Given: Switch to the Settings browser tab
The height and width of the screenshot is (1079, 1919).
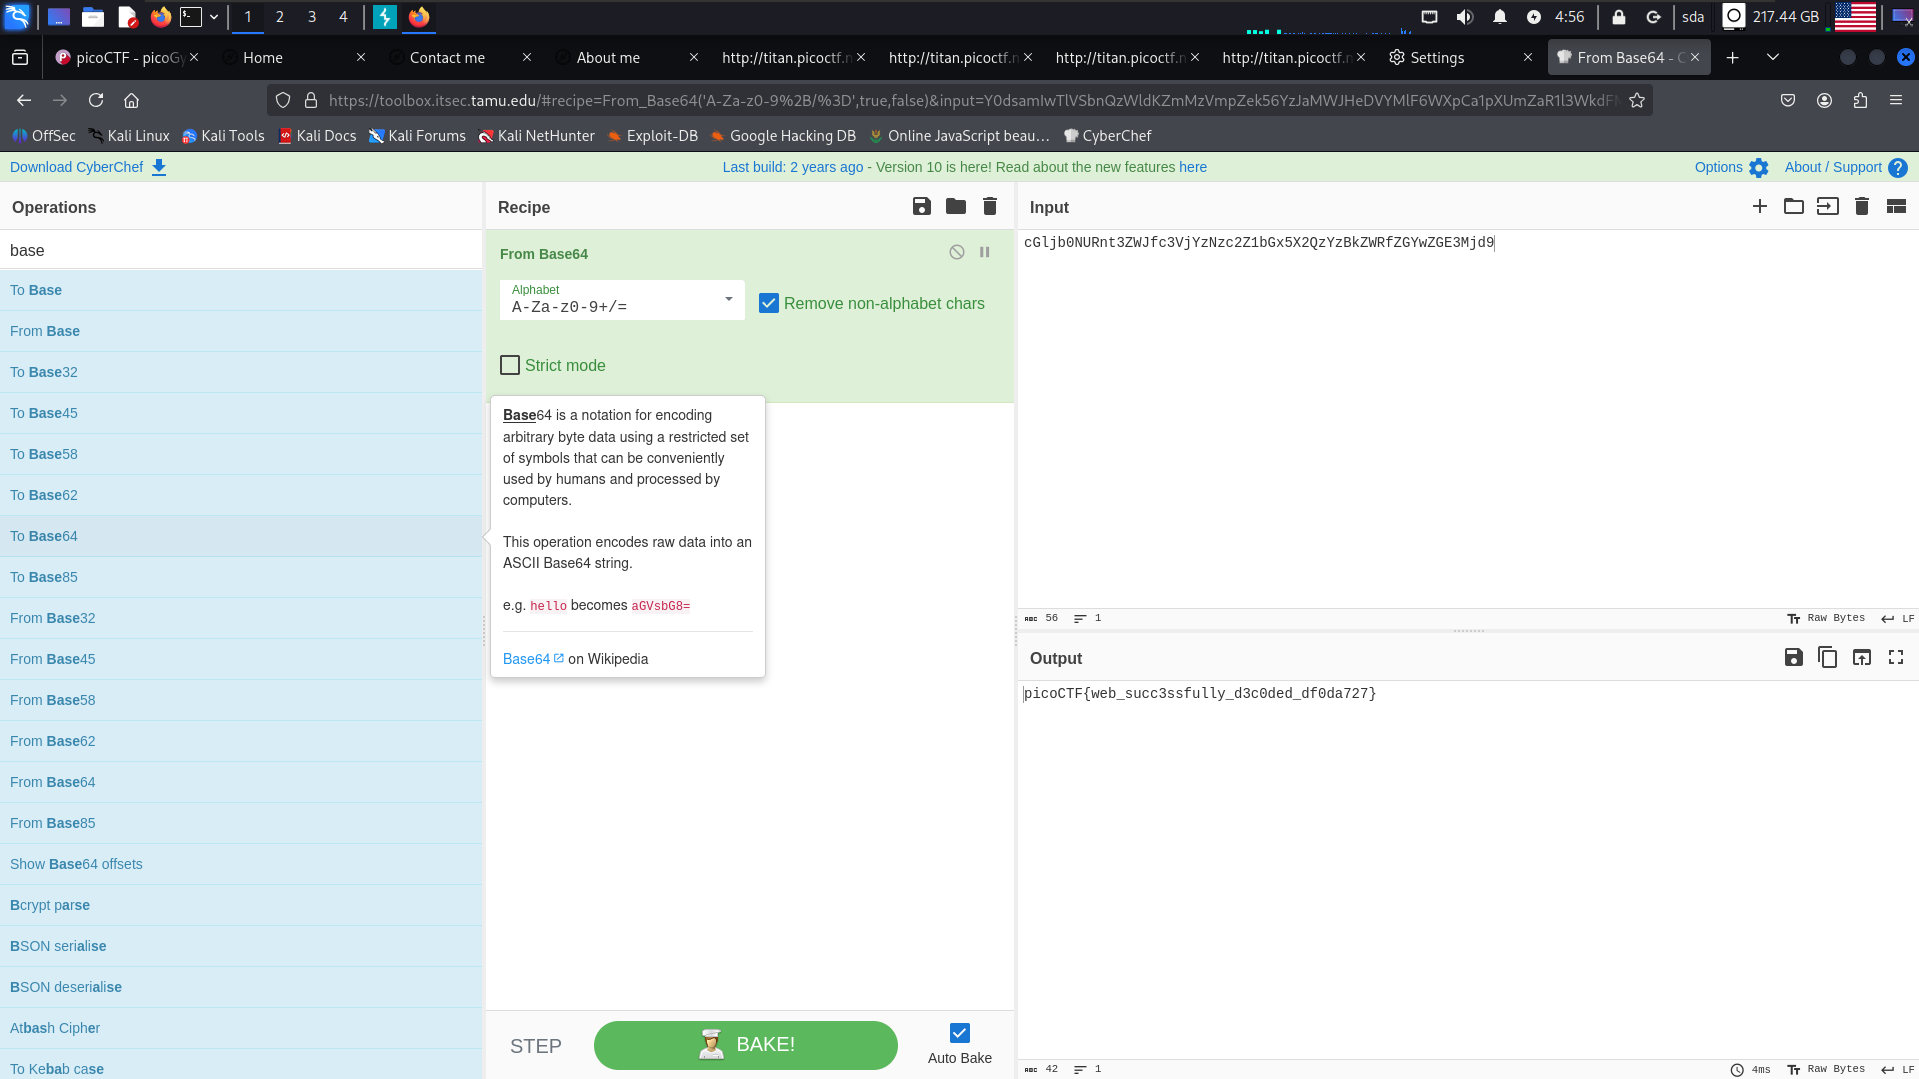Looking at the screenshot, I should click(x=1437, y=57).
